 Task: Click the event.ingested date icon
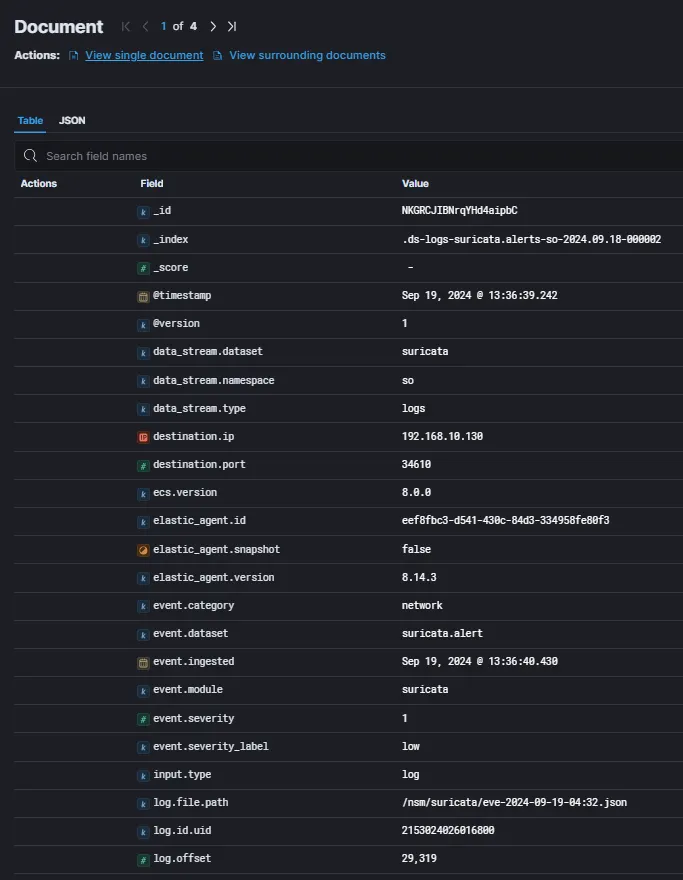[x=143, y=662]
